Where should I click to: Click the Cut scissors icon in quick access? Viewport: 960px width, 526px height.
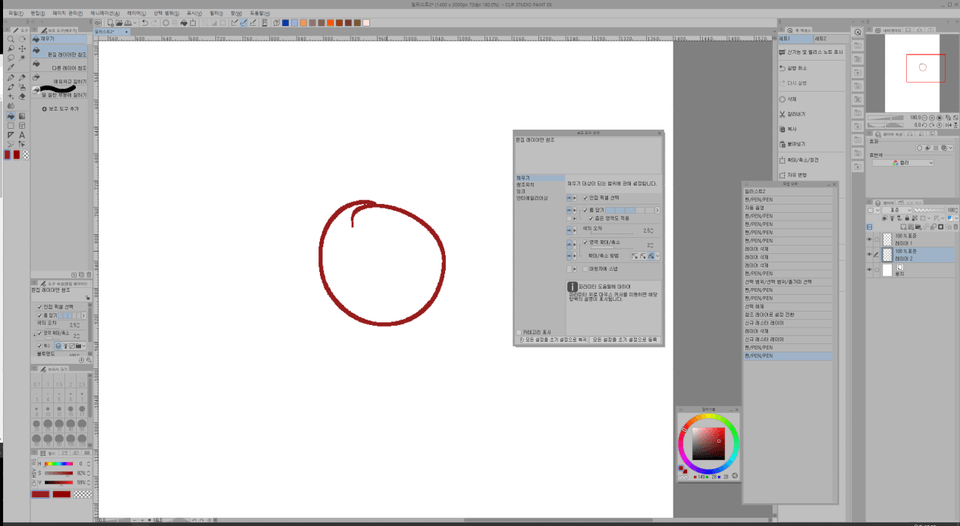(782, 114)
